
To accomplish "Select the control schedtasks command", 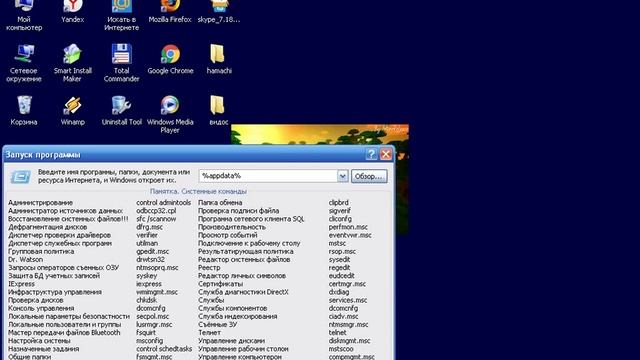I will pos(164,349).
